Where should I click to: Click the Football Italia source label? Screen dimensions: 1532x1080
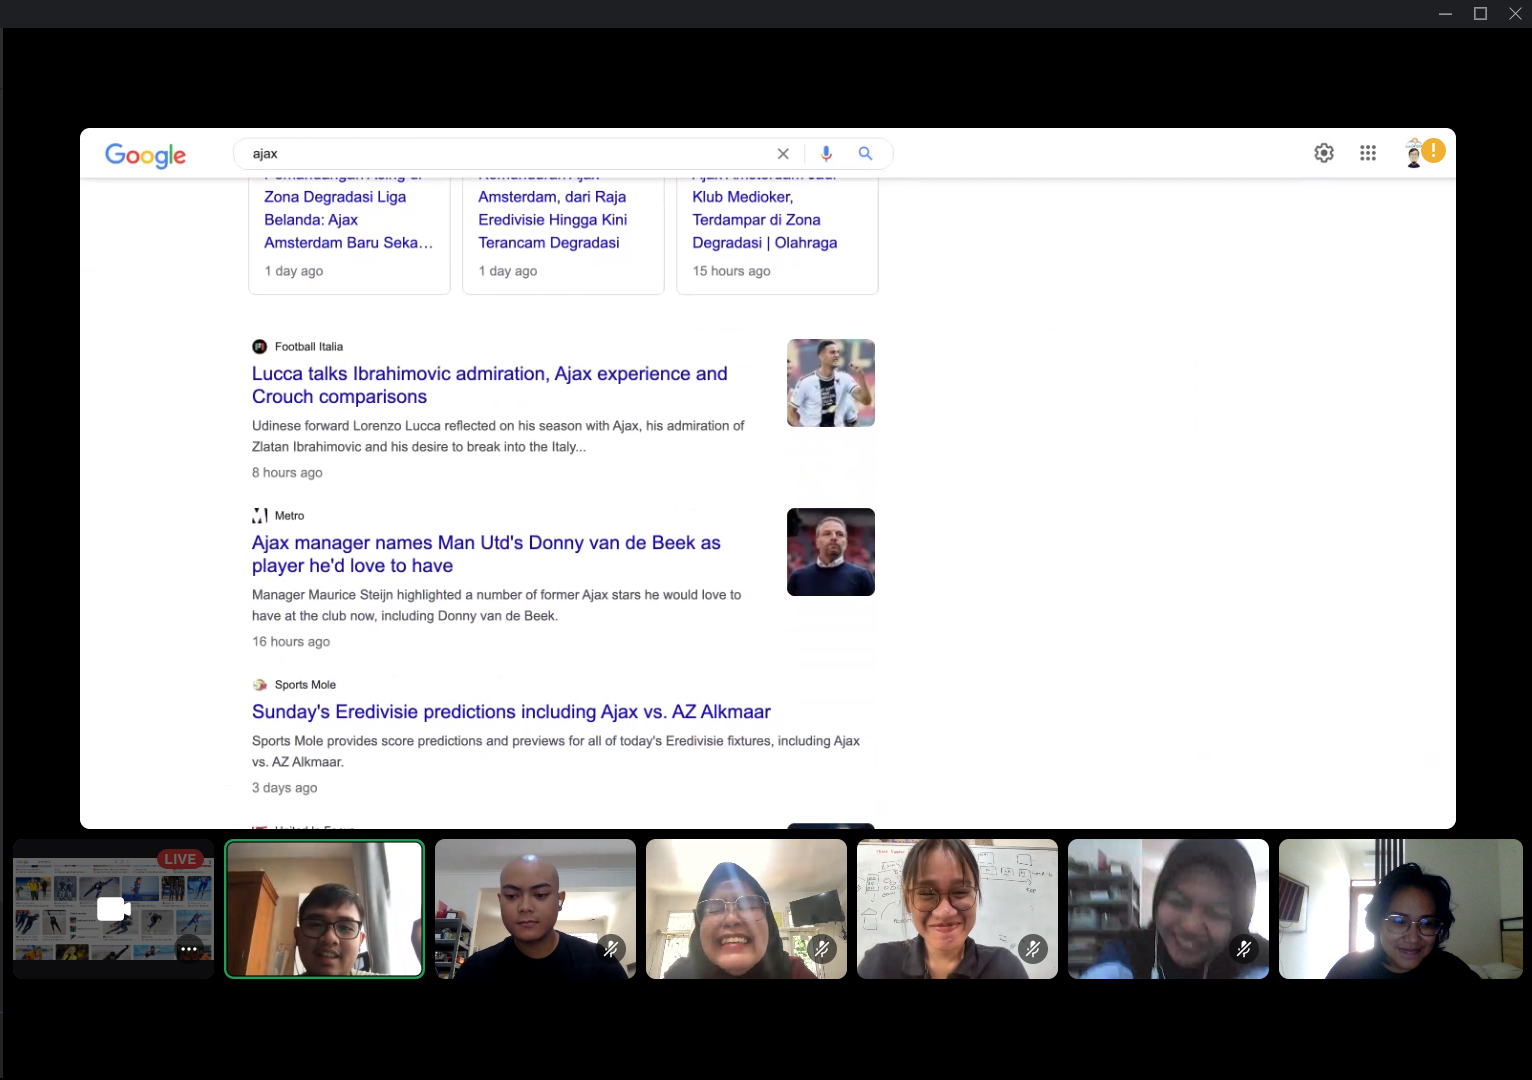coord(309,347)
